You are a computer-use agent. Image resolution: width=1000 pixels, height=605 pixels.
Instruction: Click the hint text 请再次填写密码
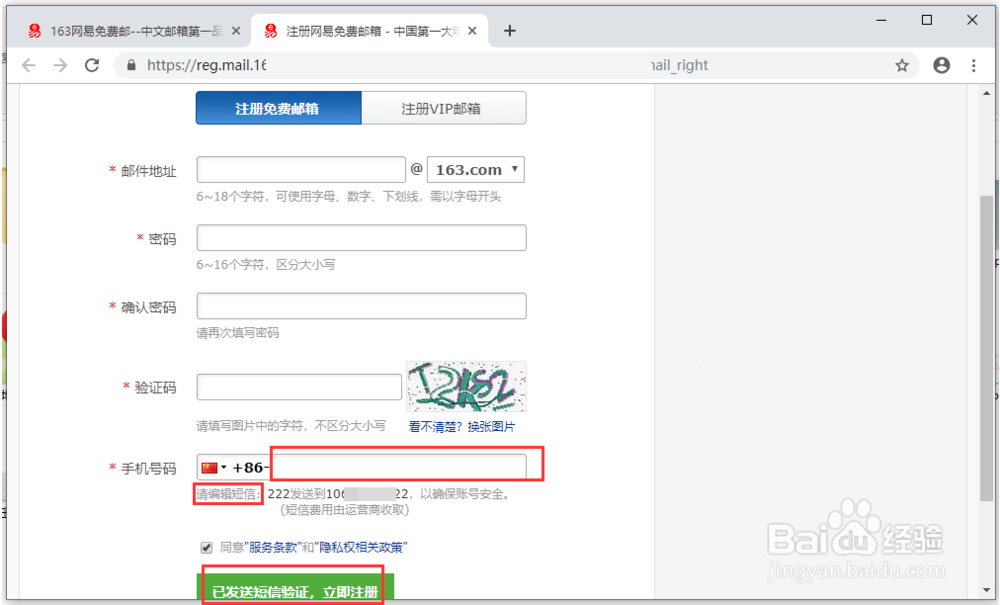(237, 332)
